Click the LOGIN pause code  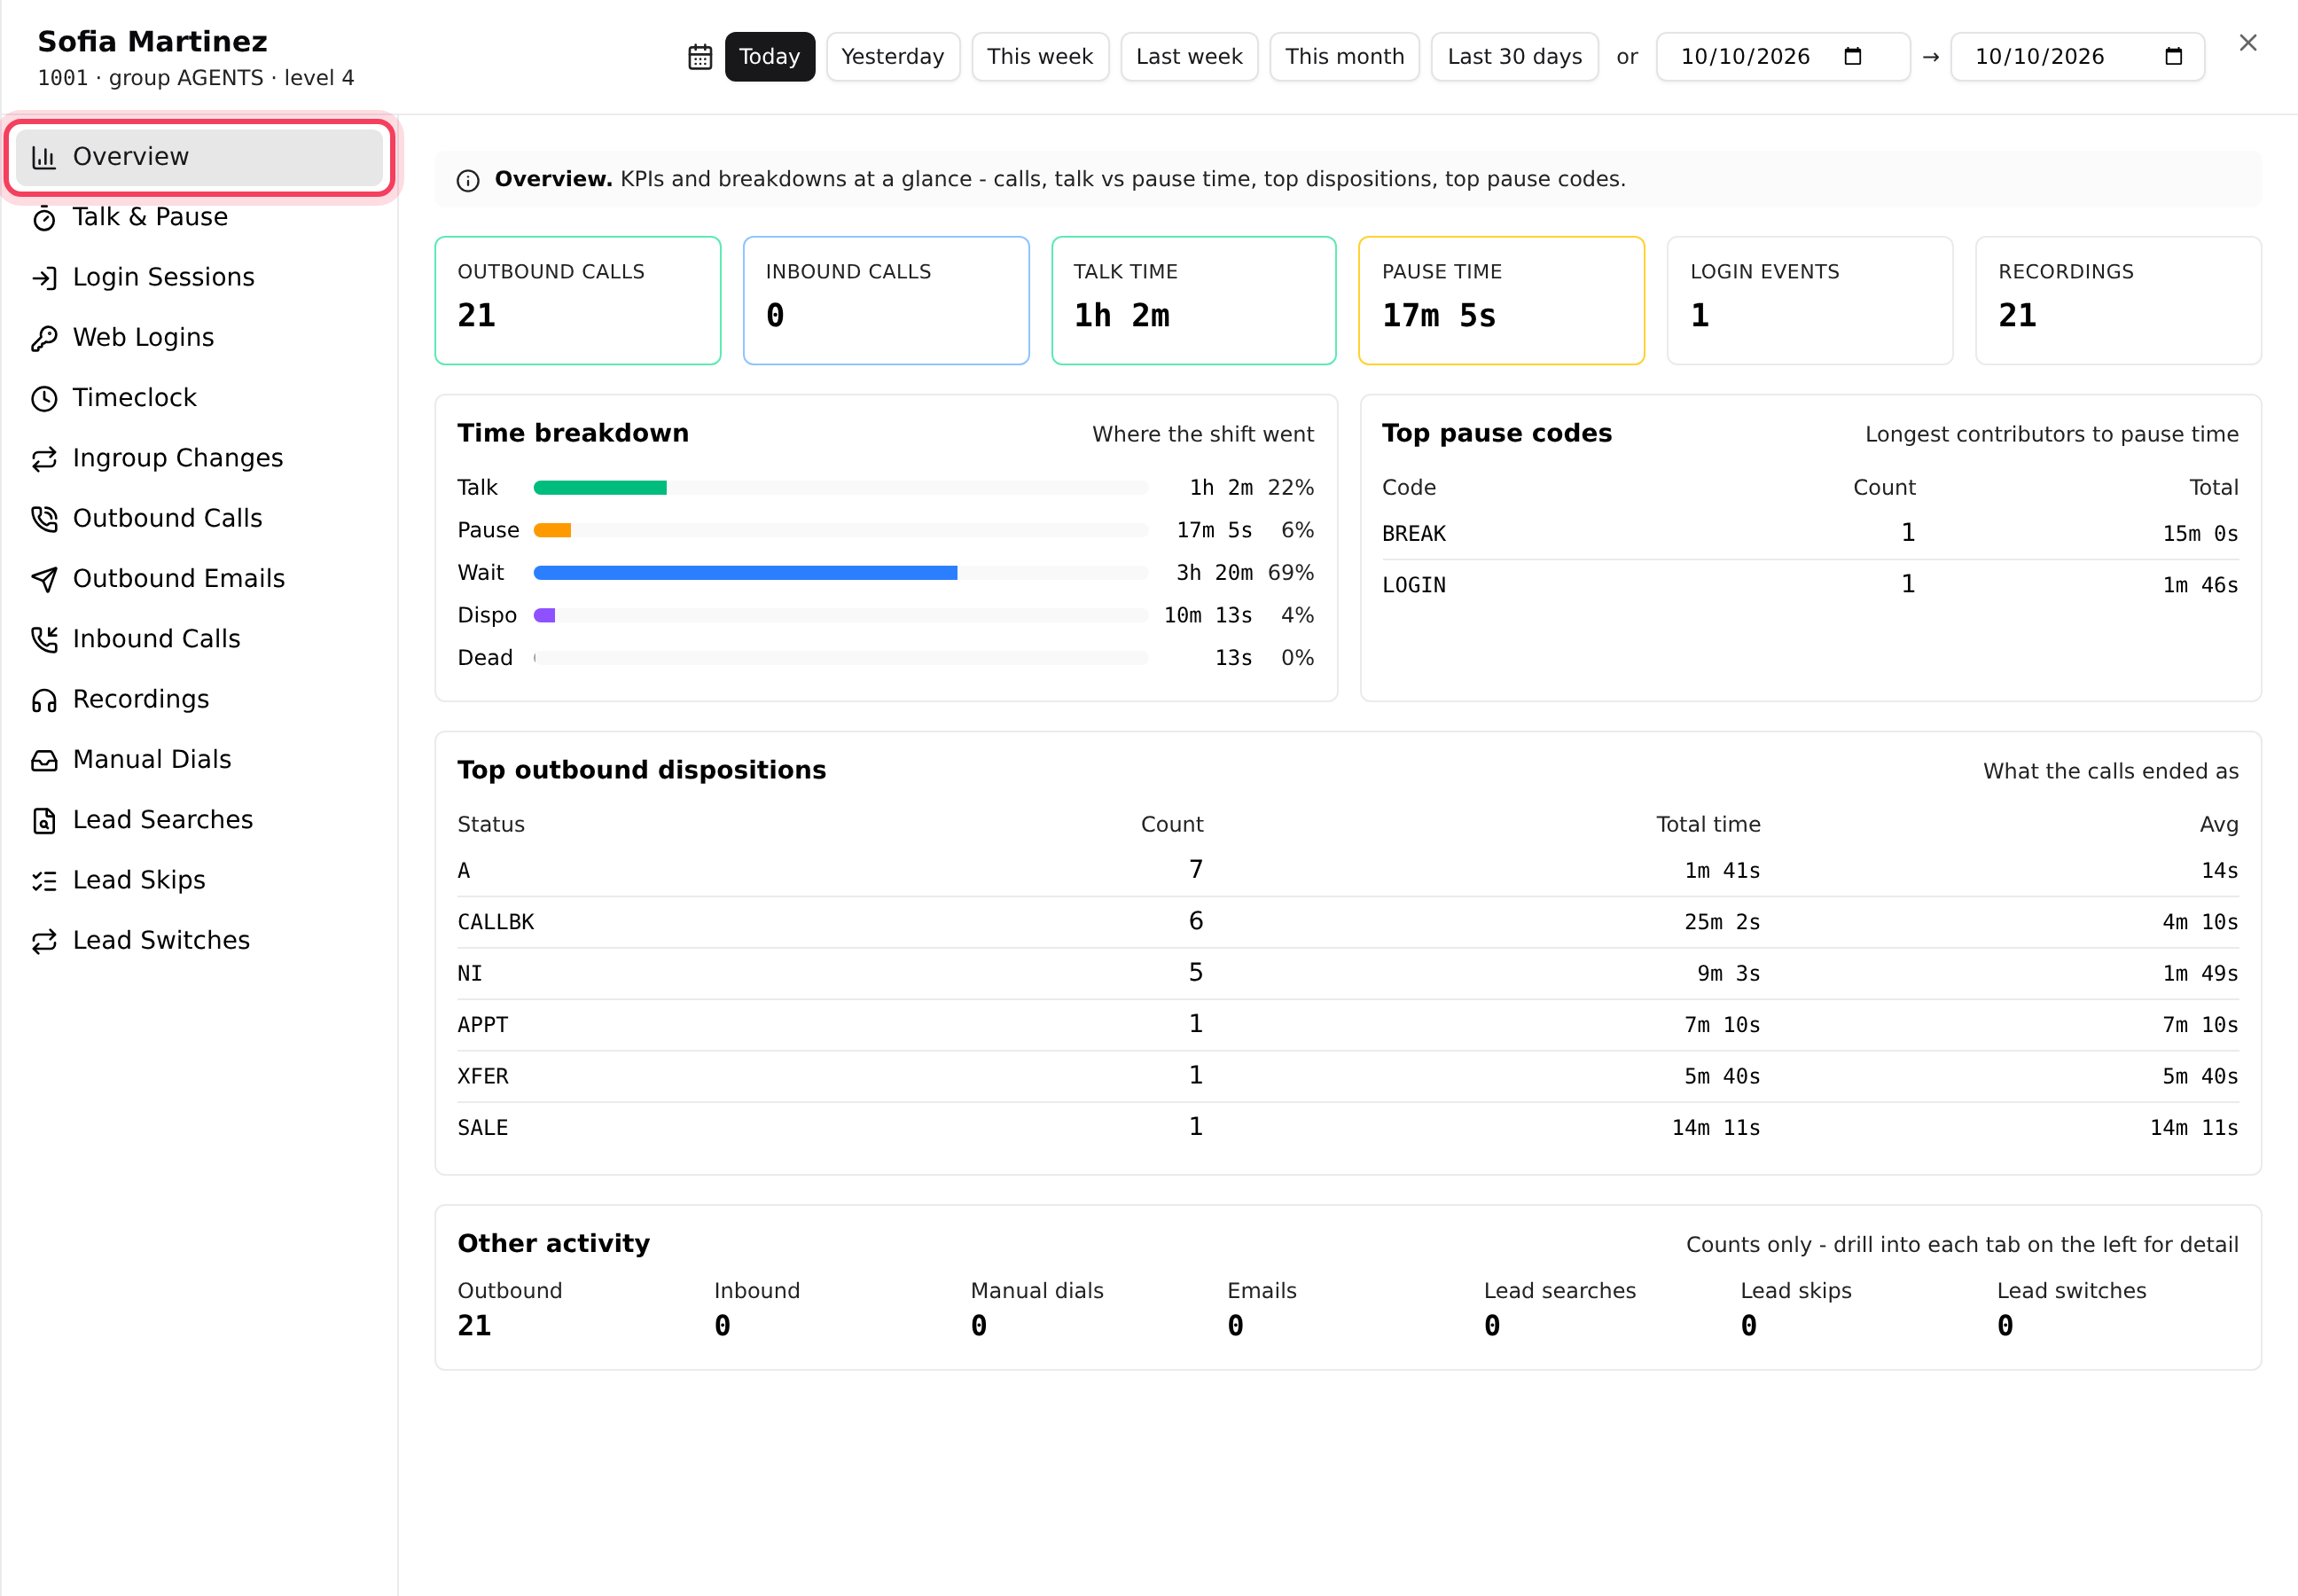pos(1413,585)
